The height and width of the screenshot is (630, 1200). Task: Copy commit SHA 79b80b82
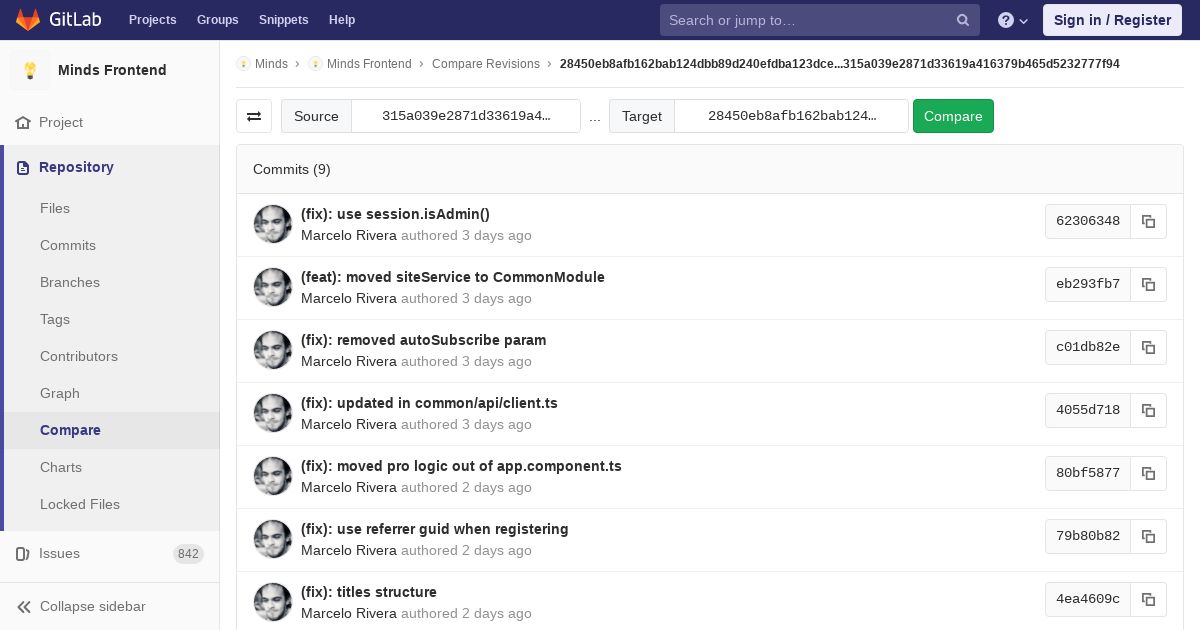[x=1148, y=536]
